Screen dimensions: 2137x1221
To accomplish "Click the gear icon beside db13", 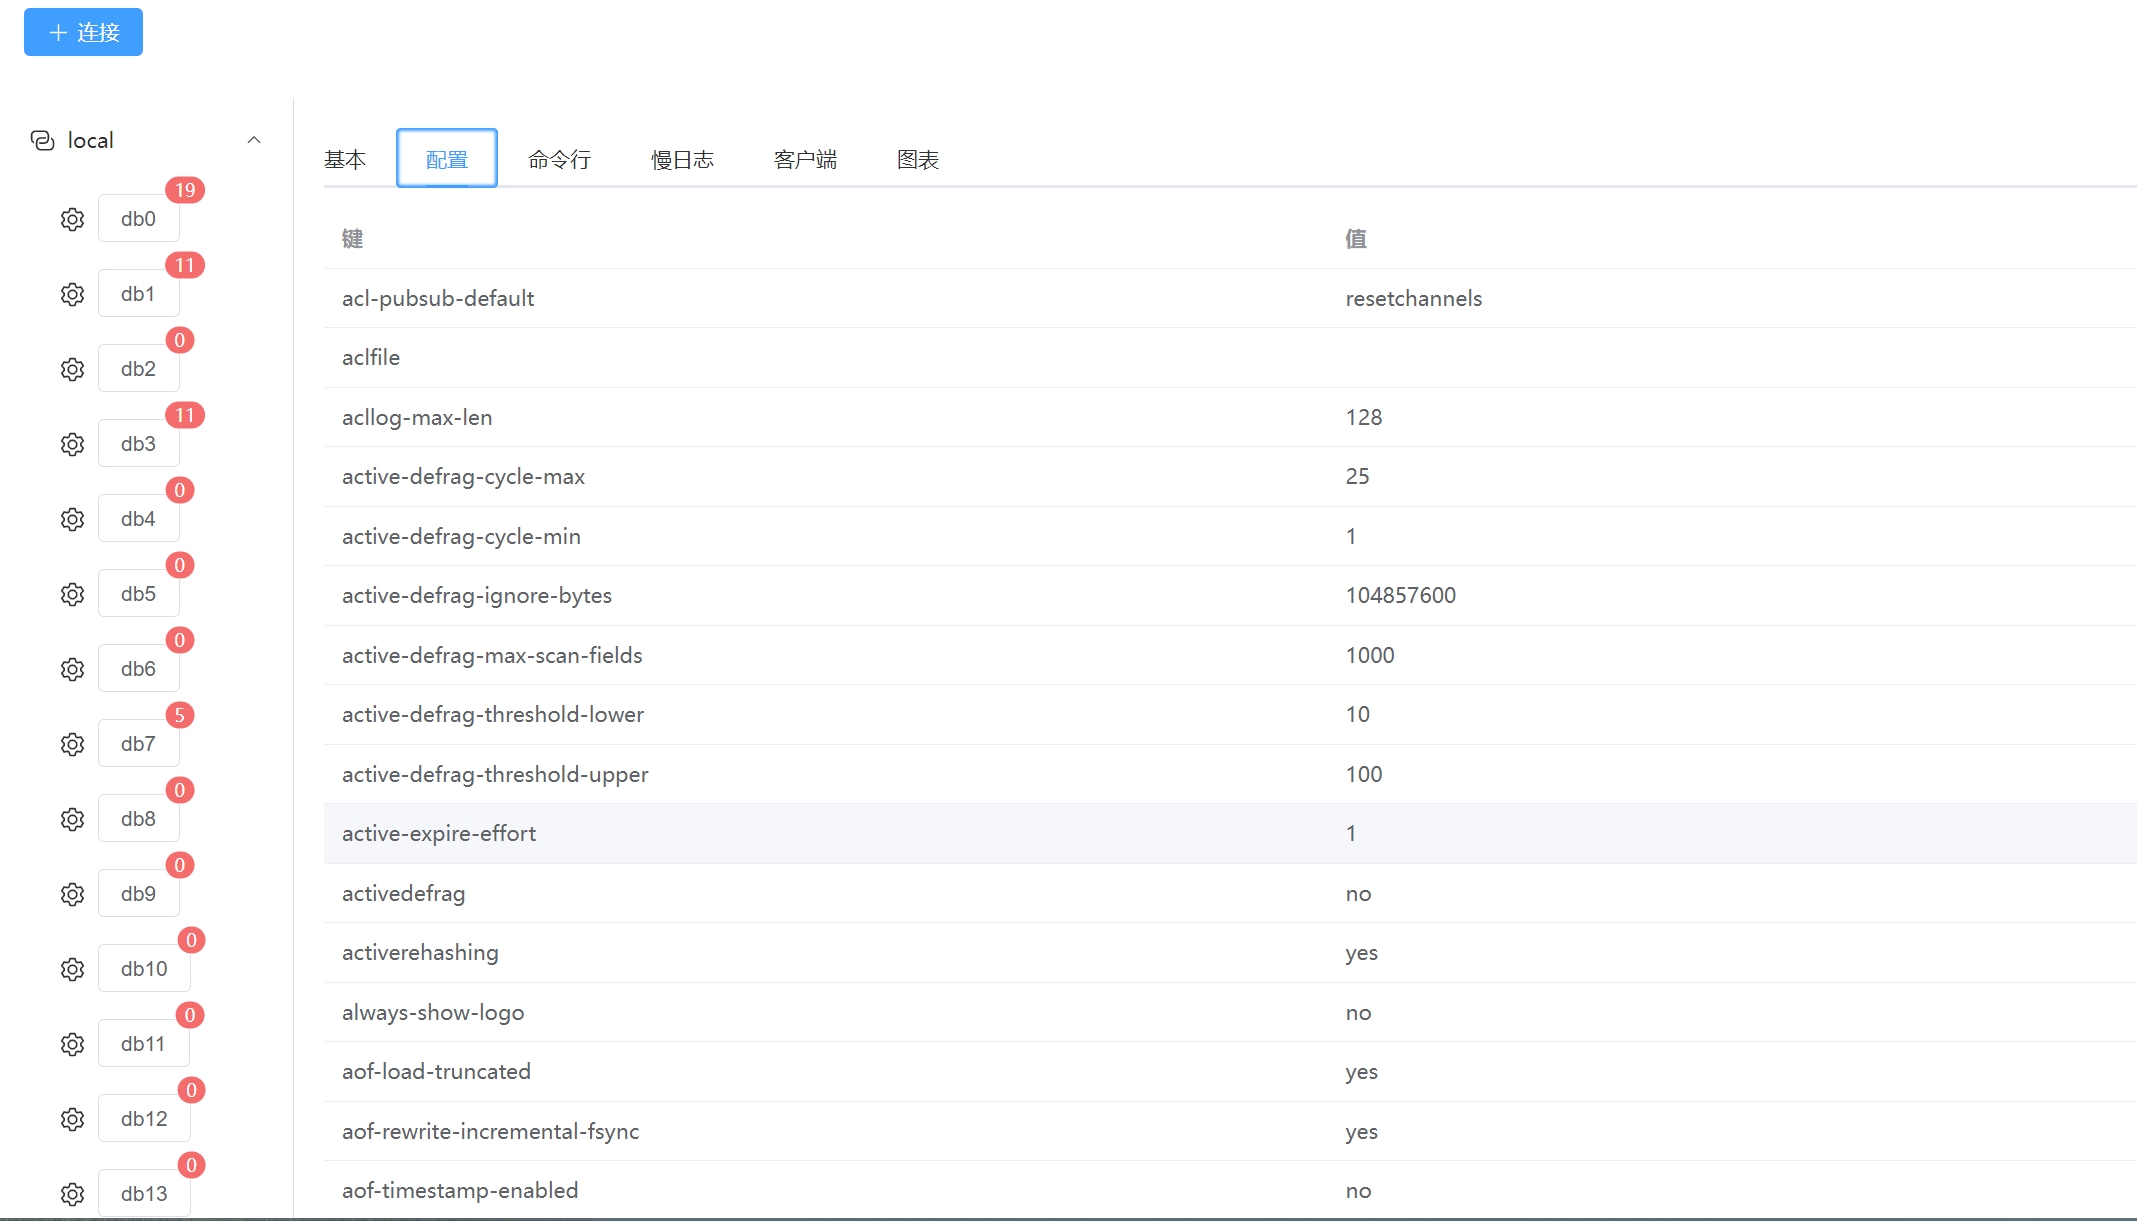I will 72,1194.
